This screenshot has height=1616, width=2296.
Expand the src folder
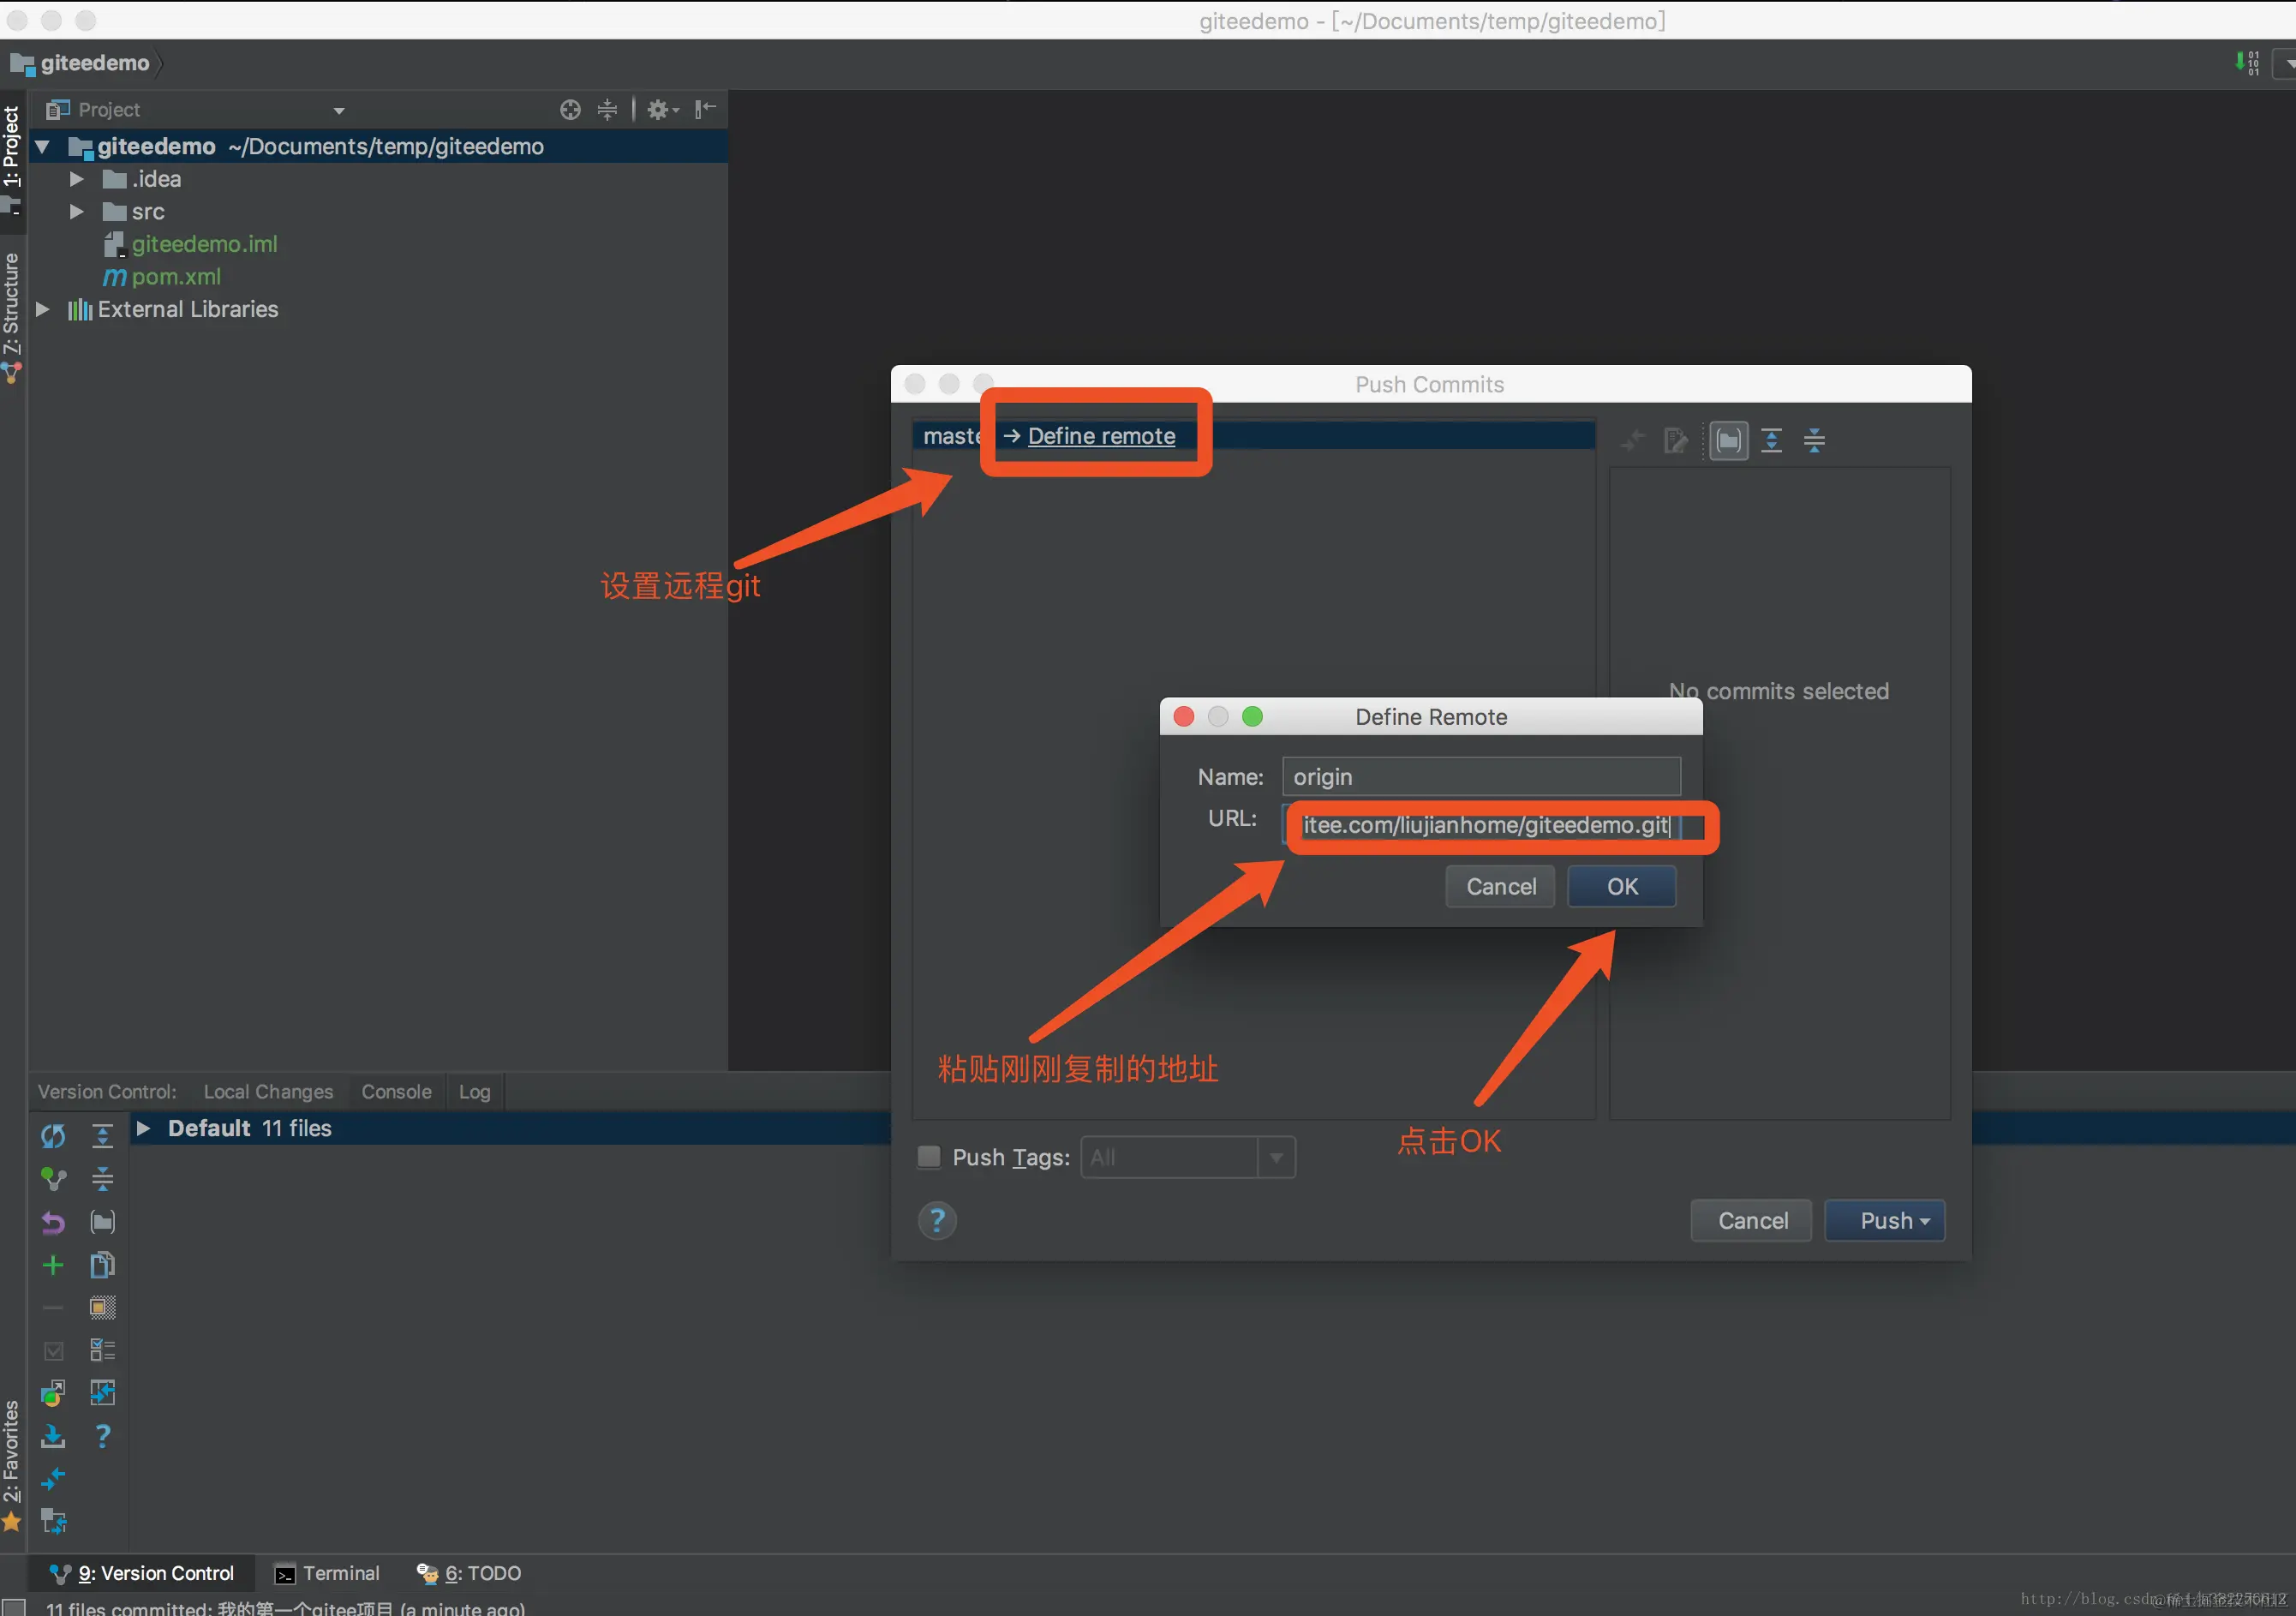[x=76, y=212]
